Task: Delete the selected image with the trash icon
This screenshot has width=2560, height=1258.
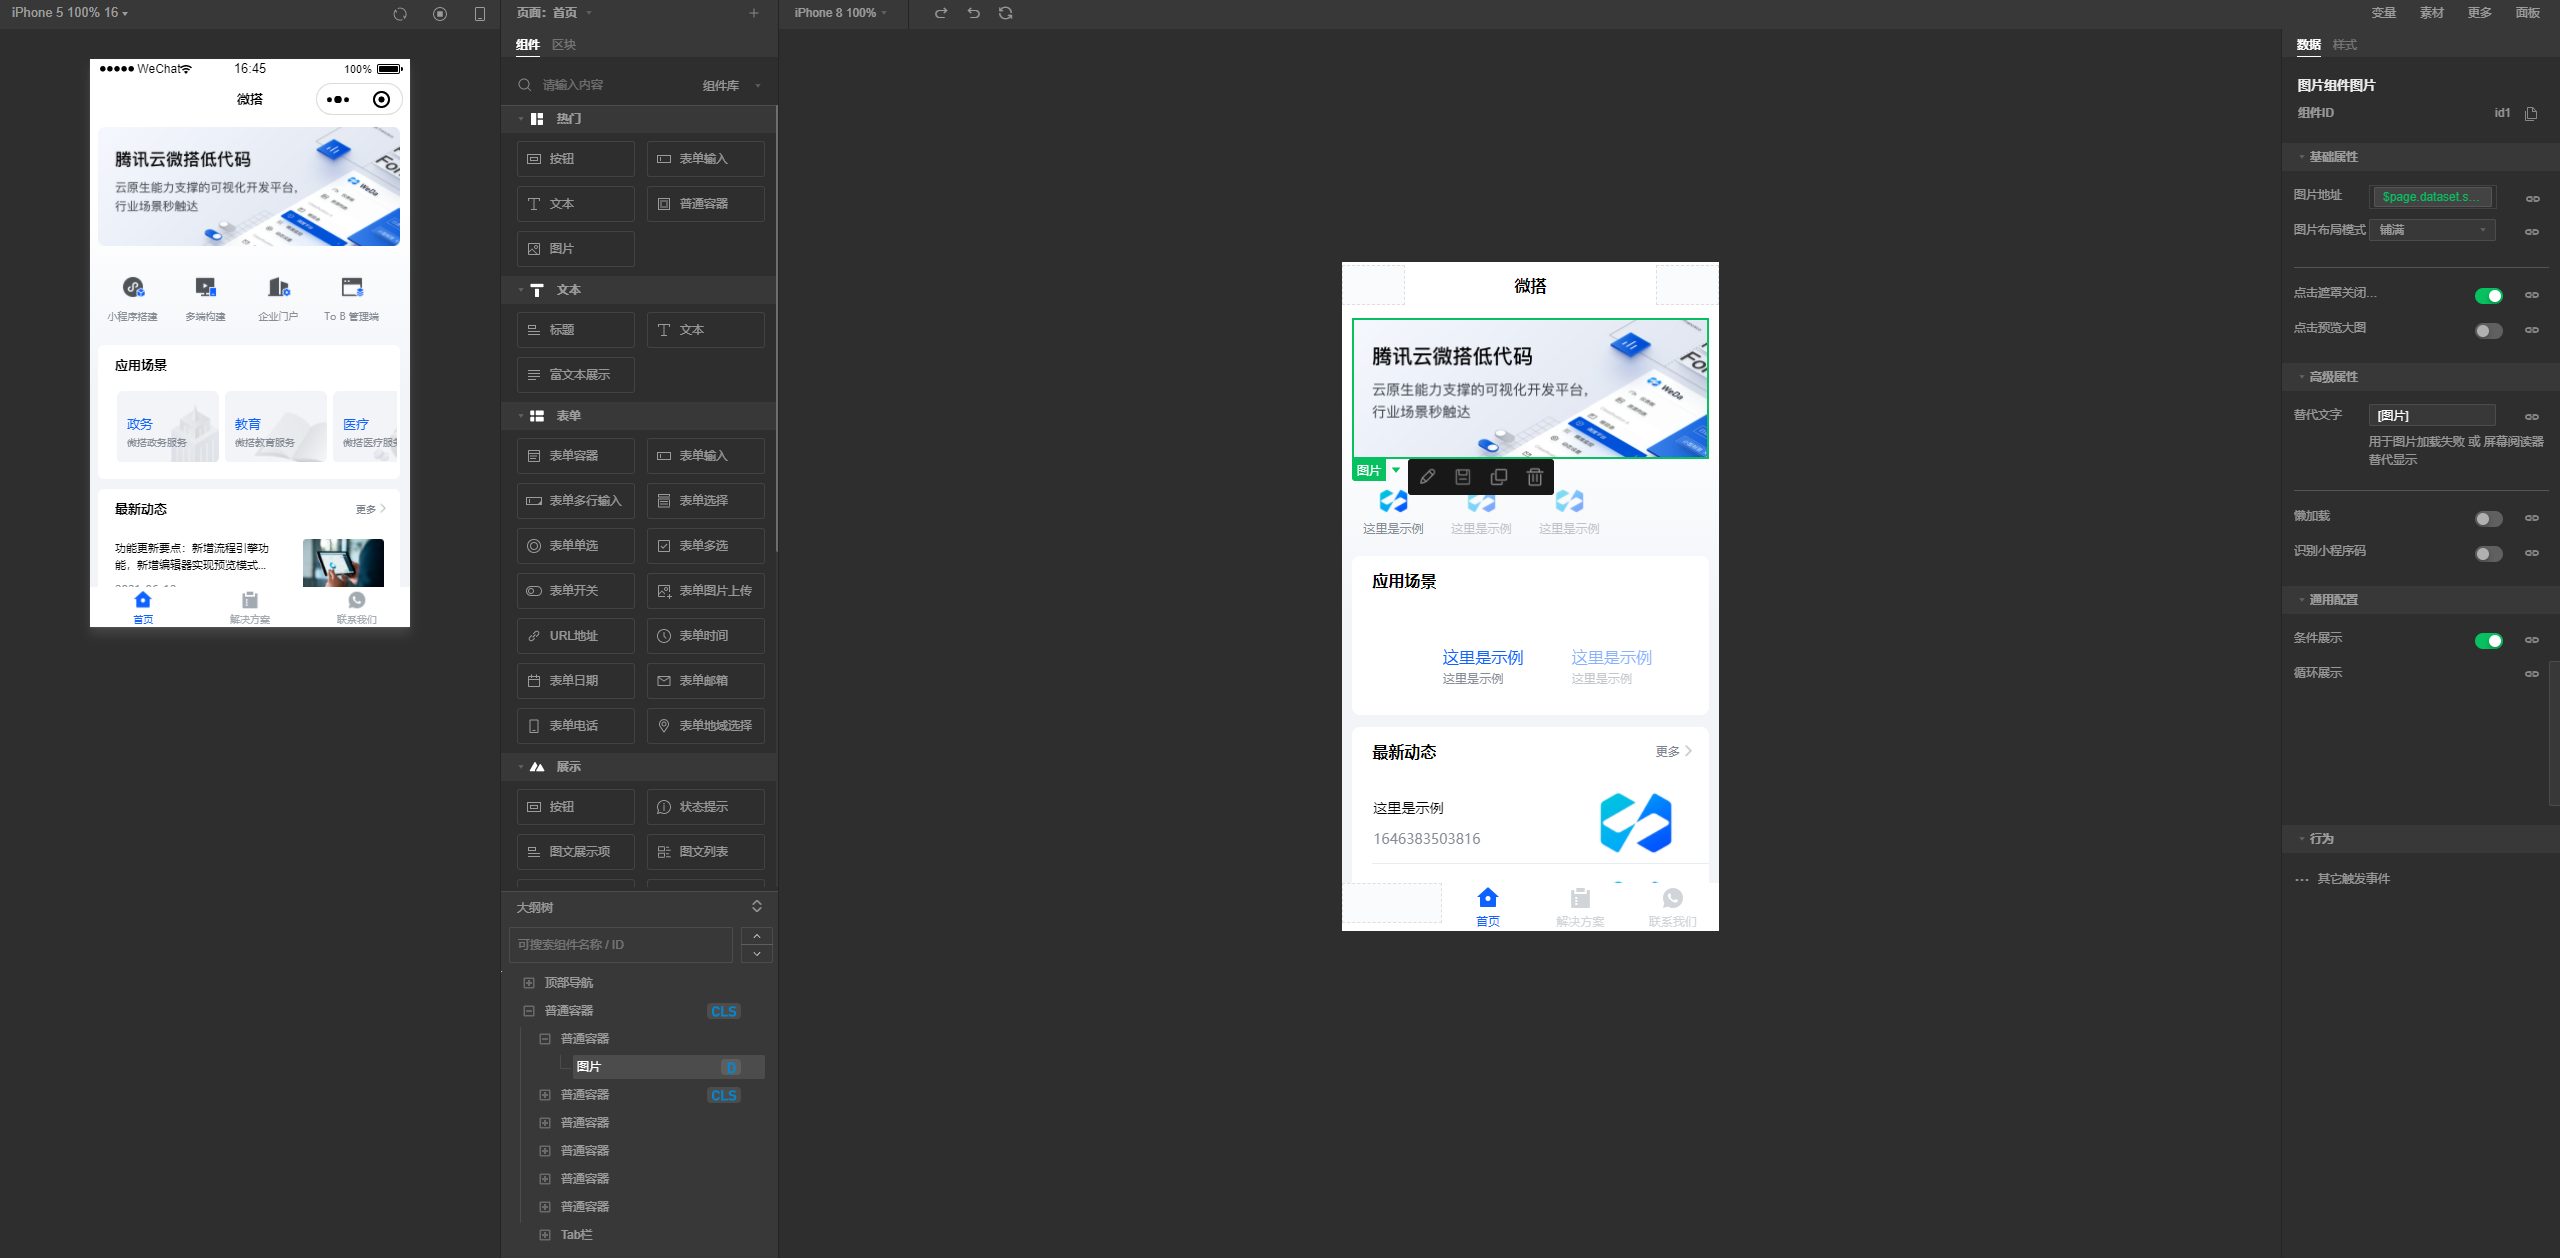Action: point(1534,477)
